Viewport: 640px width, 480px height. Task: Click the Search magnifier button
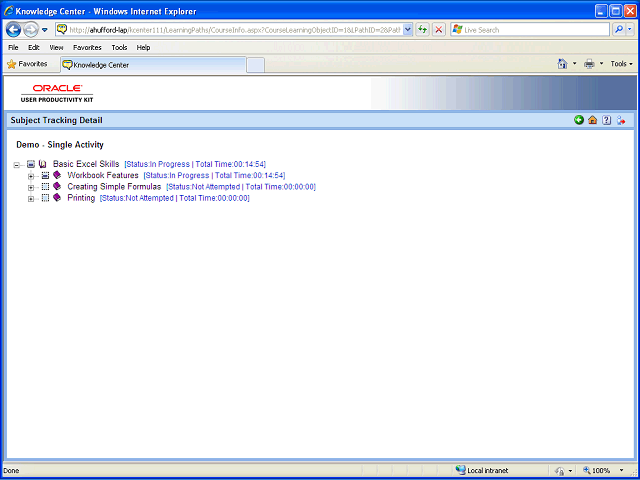[x=619, y=29]
